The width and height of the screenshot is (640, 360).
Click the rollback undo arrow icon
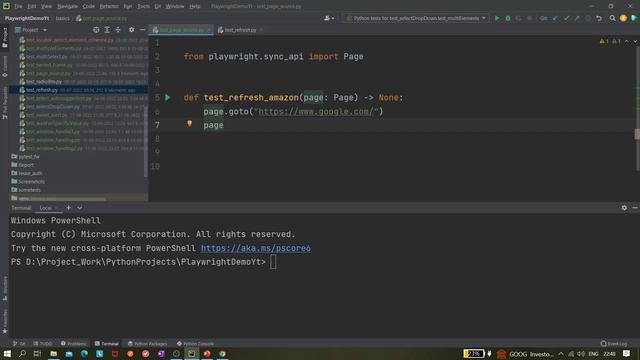click(599, 18)
